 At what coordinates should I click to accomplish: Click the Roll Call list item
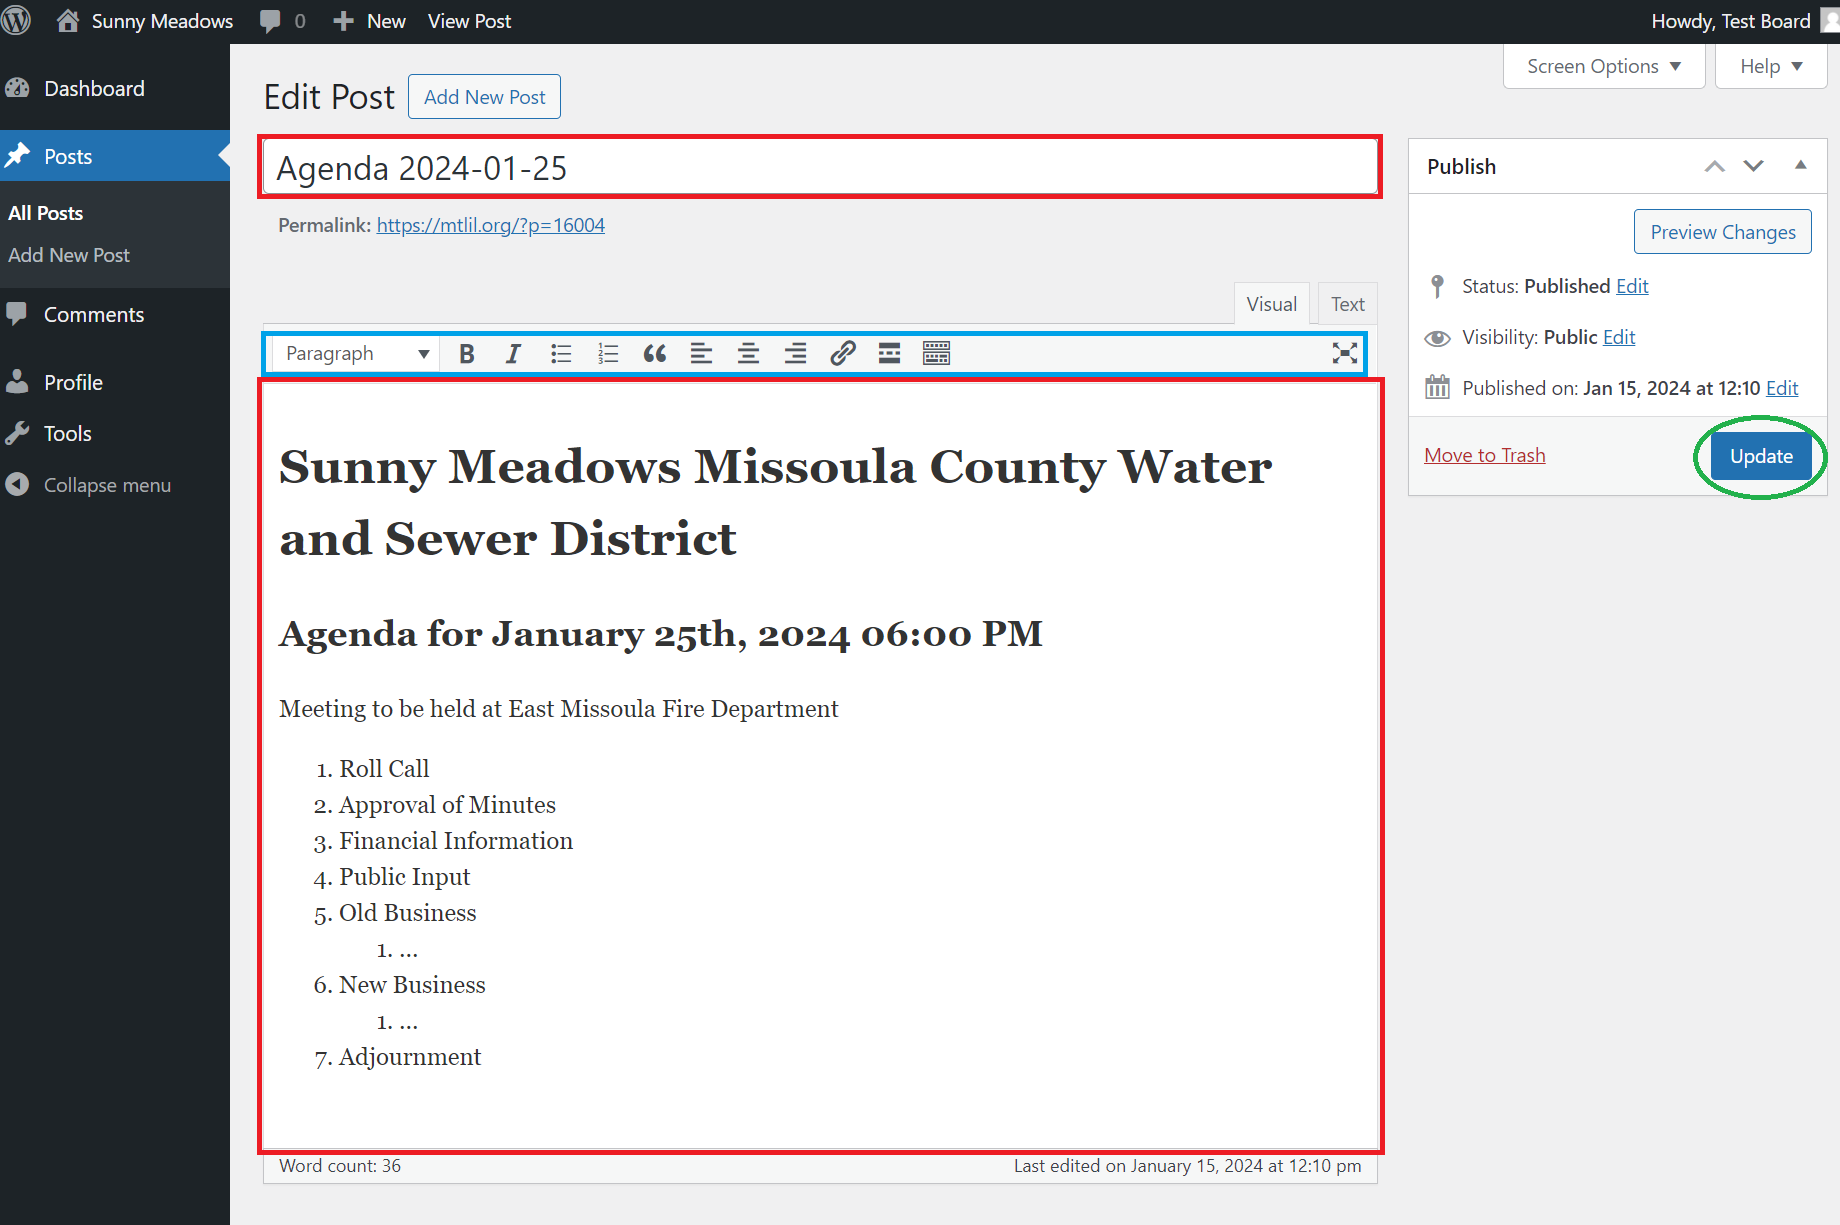(x=384, y=769)
